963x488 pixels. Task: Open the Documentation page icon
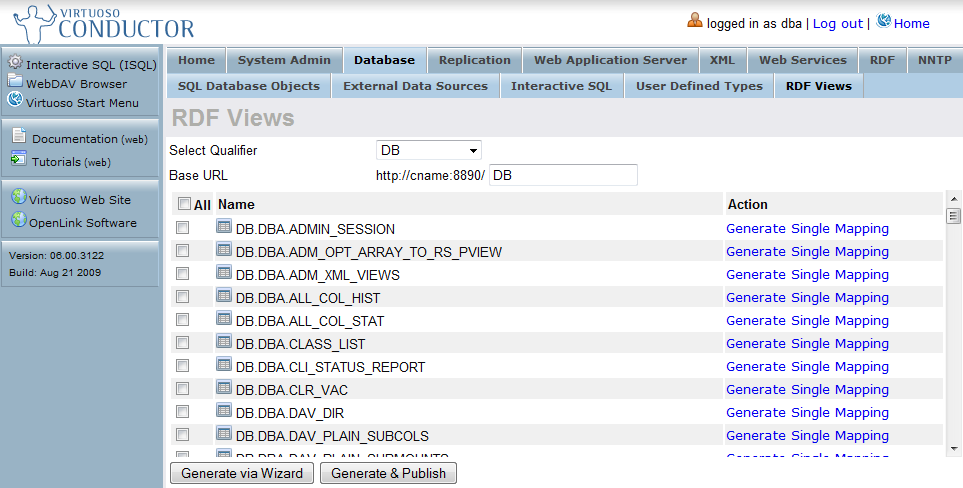point(19,138)
